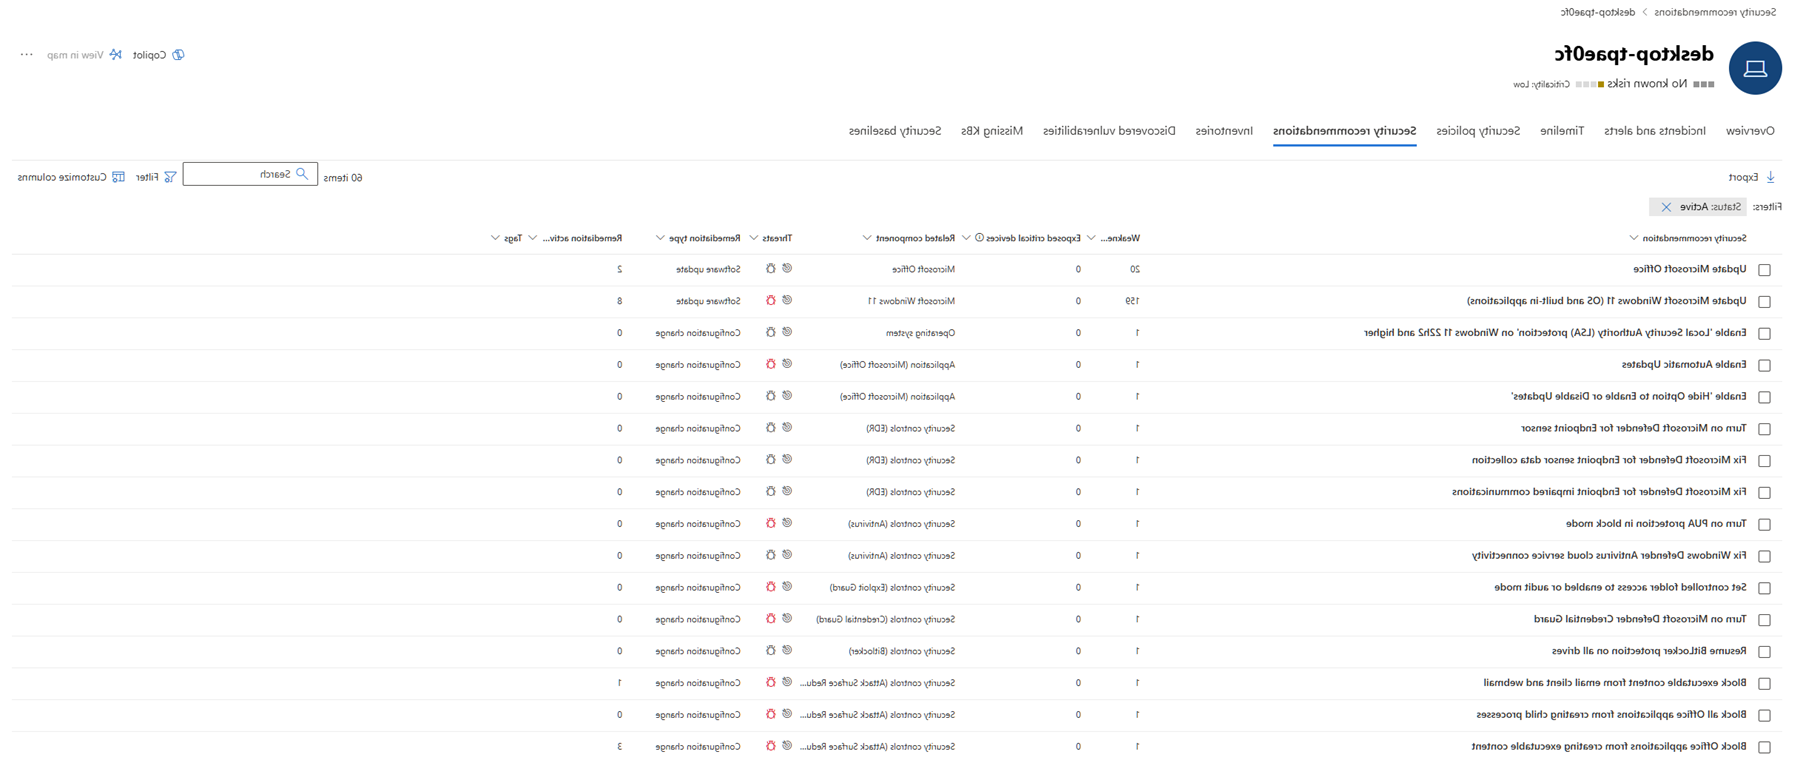Click threat insights icon in 'Hide Option' row
The width and height of the screenshot is (1800, 760).
[787, 397]
